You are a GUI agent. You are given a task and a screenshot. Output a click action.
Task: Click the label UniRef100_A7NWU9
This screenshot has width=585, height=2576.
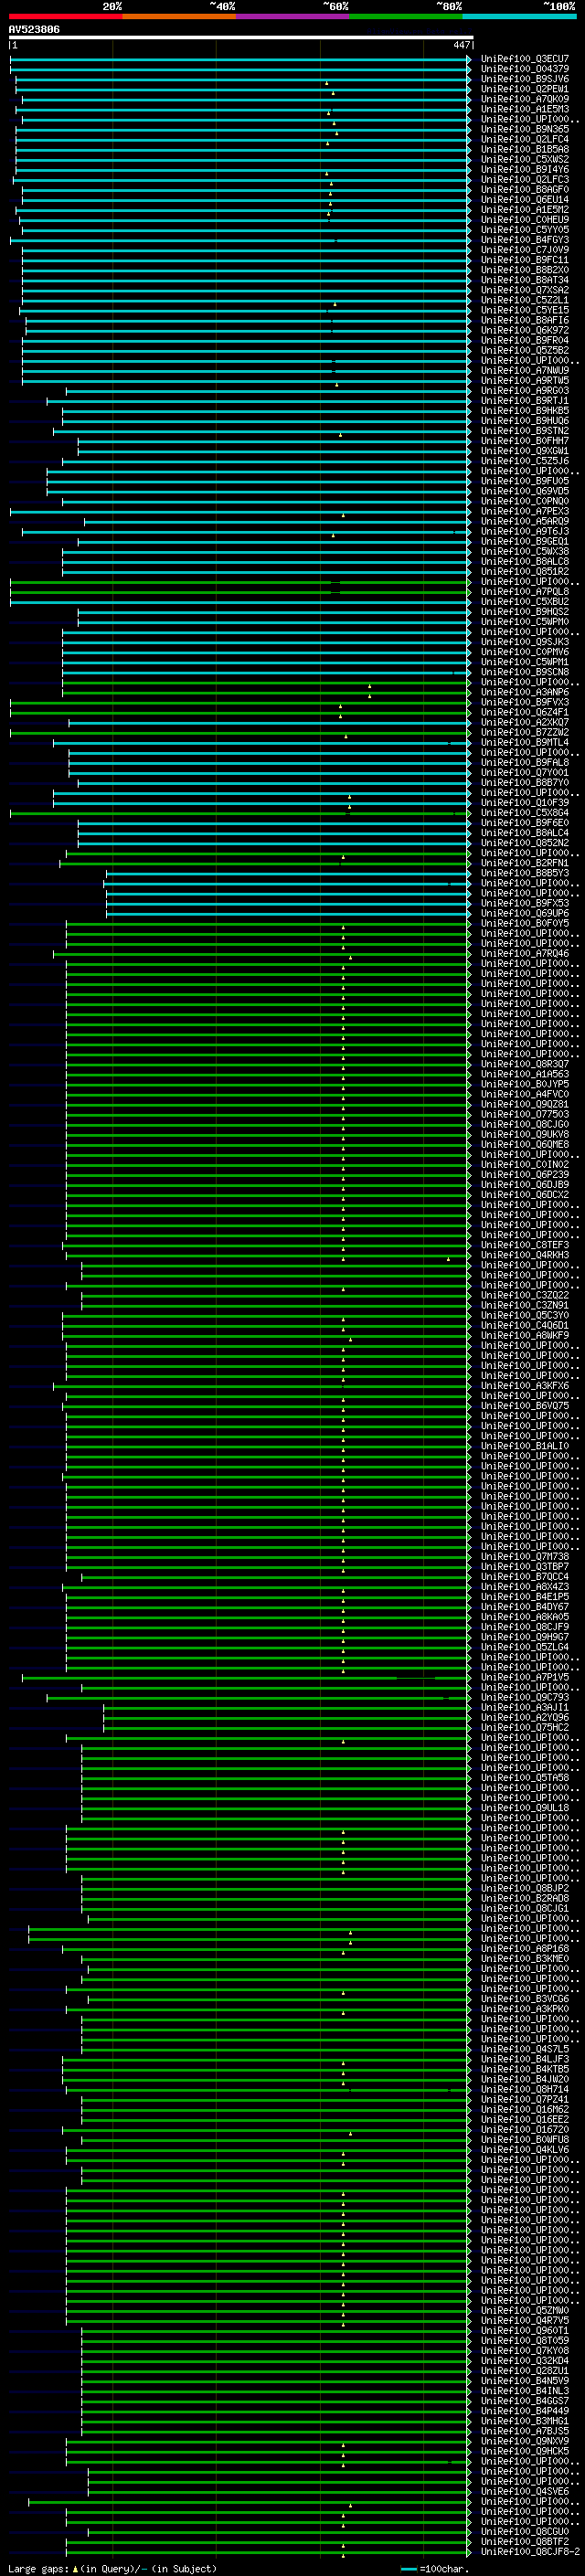[524, 370]
